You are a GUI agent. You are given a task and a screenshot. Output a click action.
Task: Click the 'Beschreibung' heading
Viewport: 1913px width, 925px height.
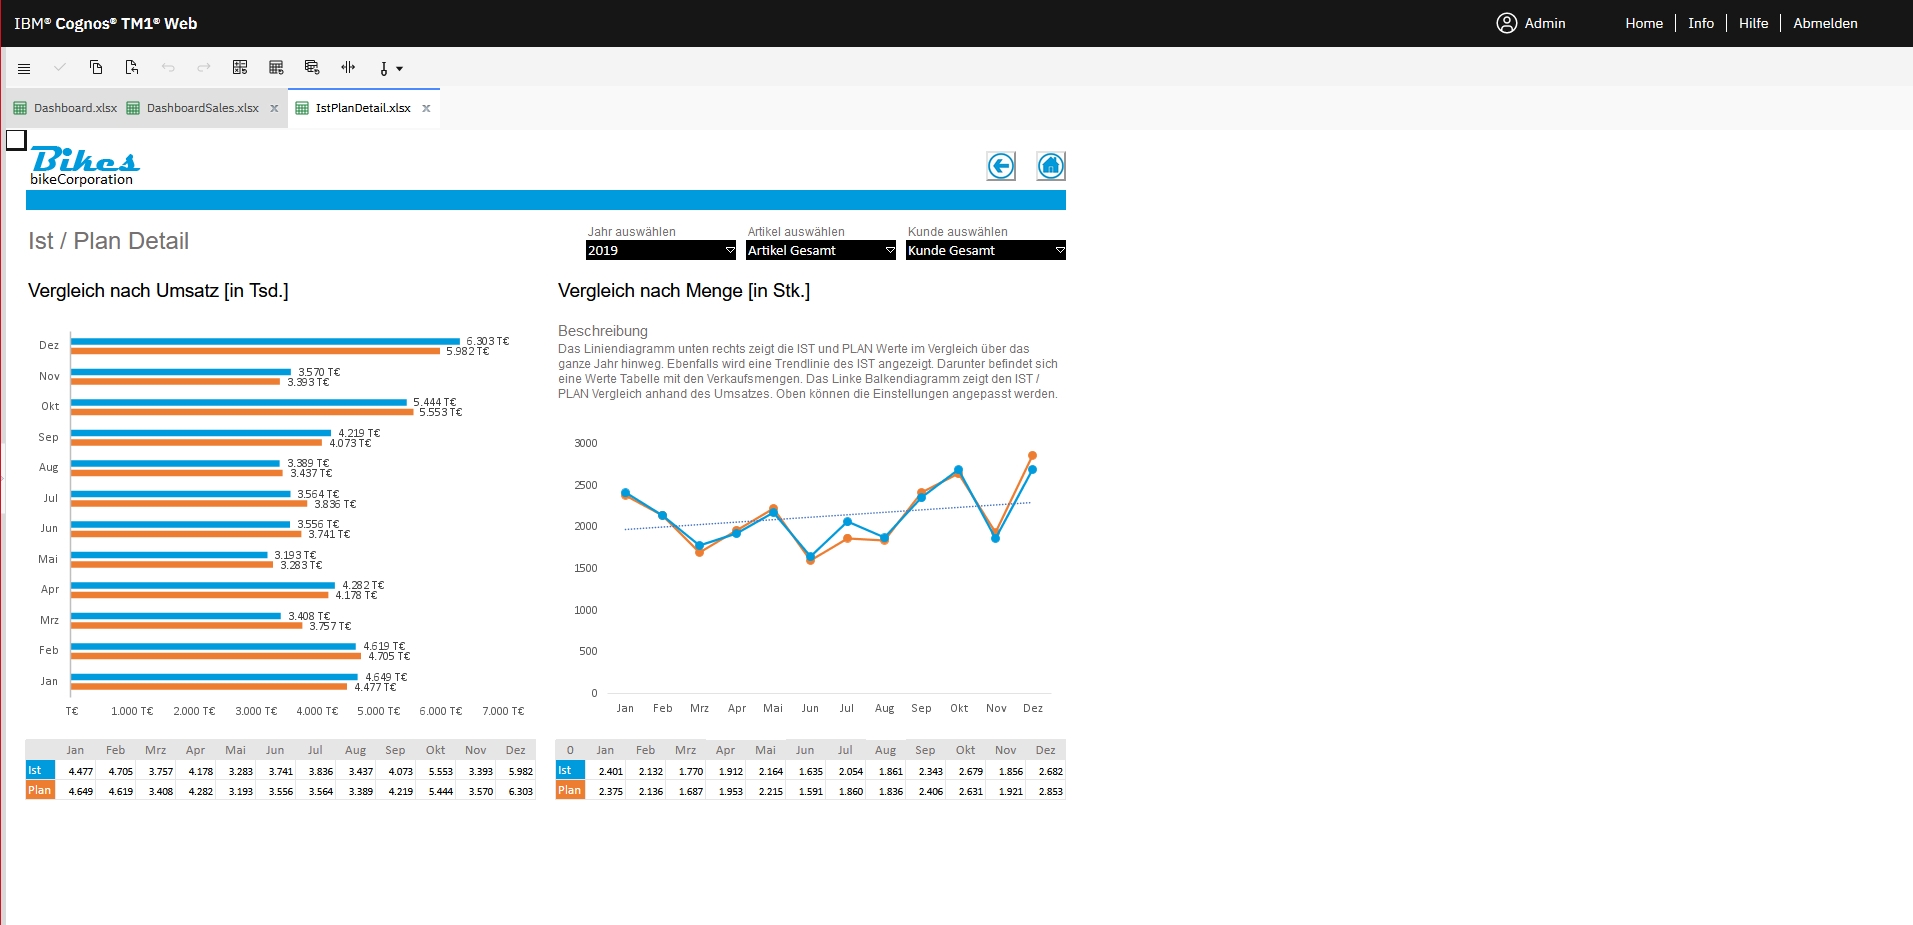pos(603,331)
